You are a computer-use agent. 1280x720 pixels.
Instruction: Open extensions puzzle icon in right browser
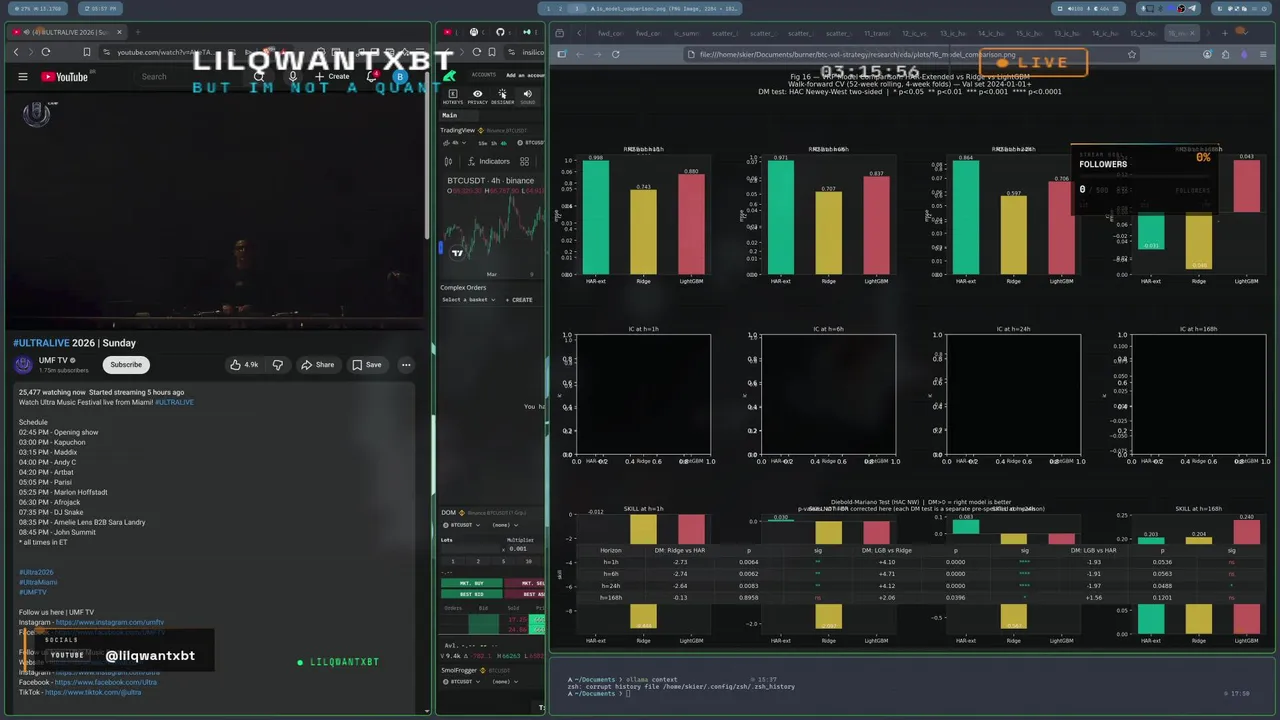pyautogui.click(x=1225, y=55)
